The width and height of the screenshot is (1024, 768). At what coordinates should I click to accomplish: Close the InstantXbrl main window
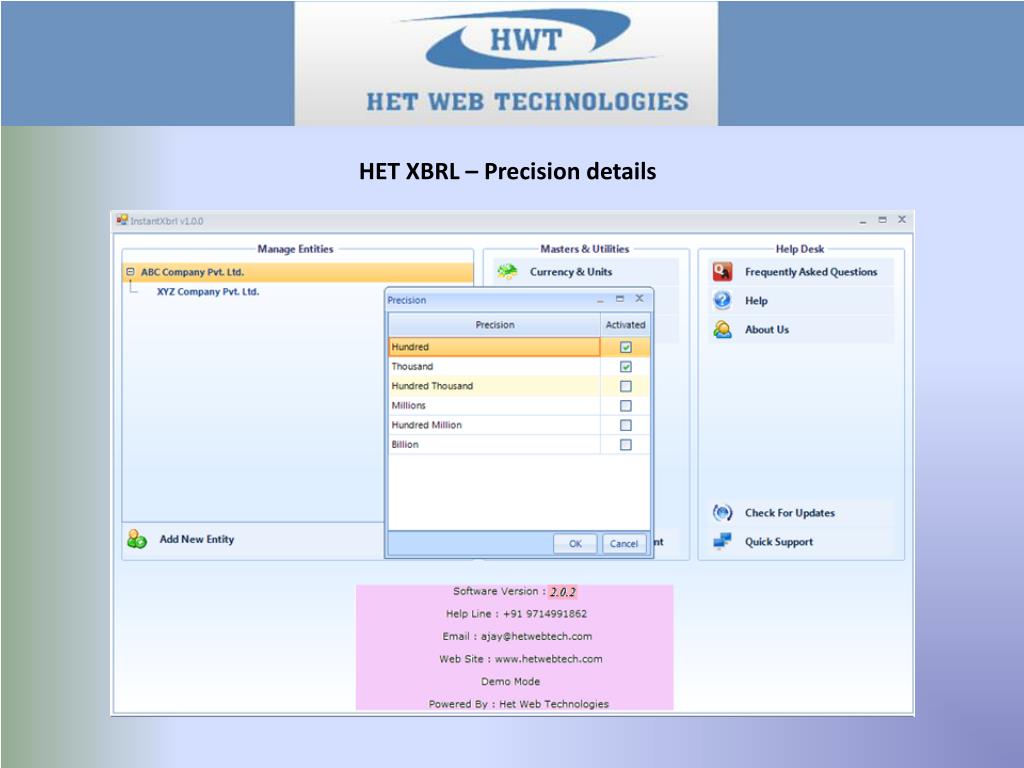click(x=901, y=219)
